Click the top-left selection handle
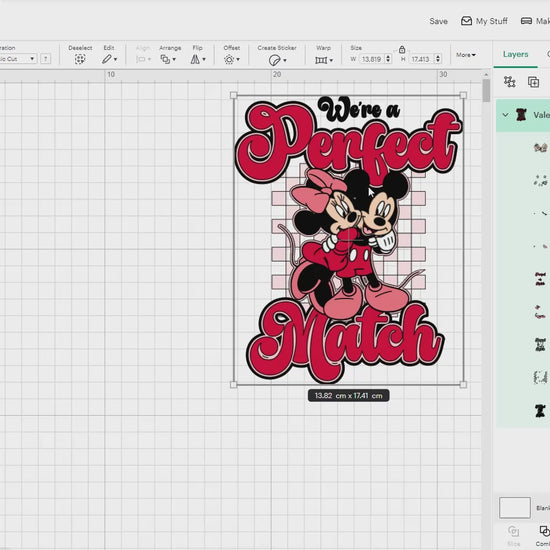This screenshot has height=550, width=550. [234, 95]
